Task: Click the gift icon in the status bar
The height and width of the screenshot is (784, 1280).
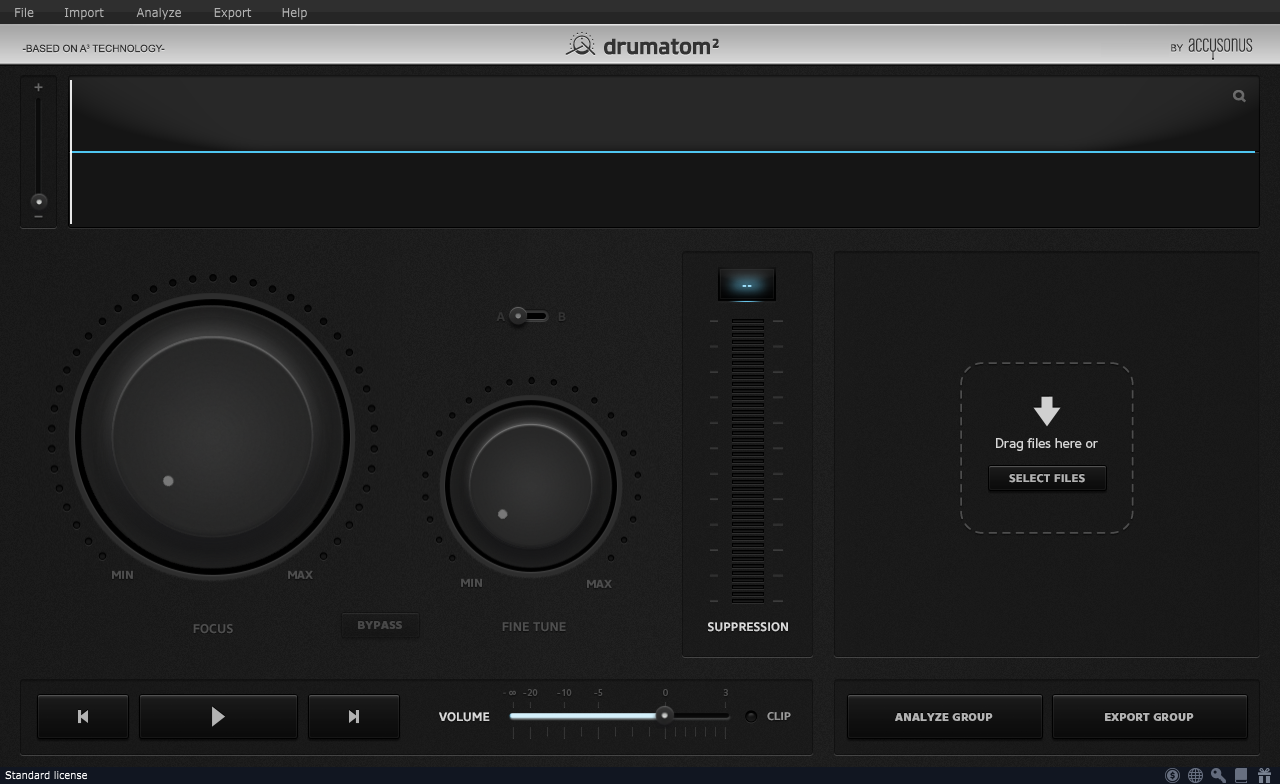Action: 1264,775
